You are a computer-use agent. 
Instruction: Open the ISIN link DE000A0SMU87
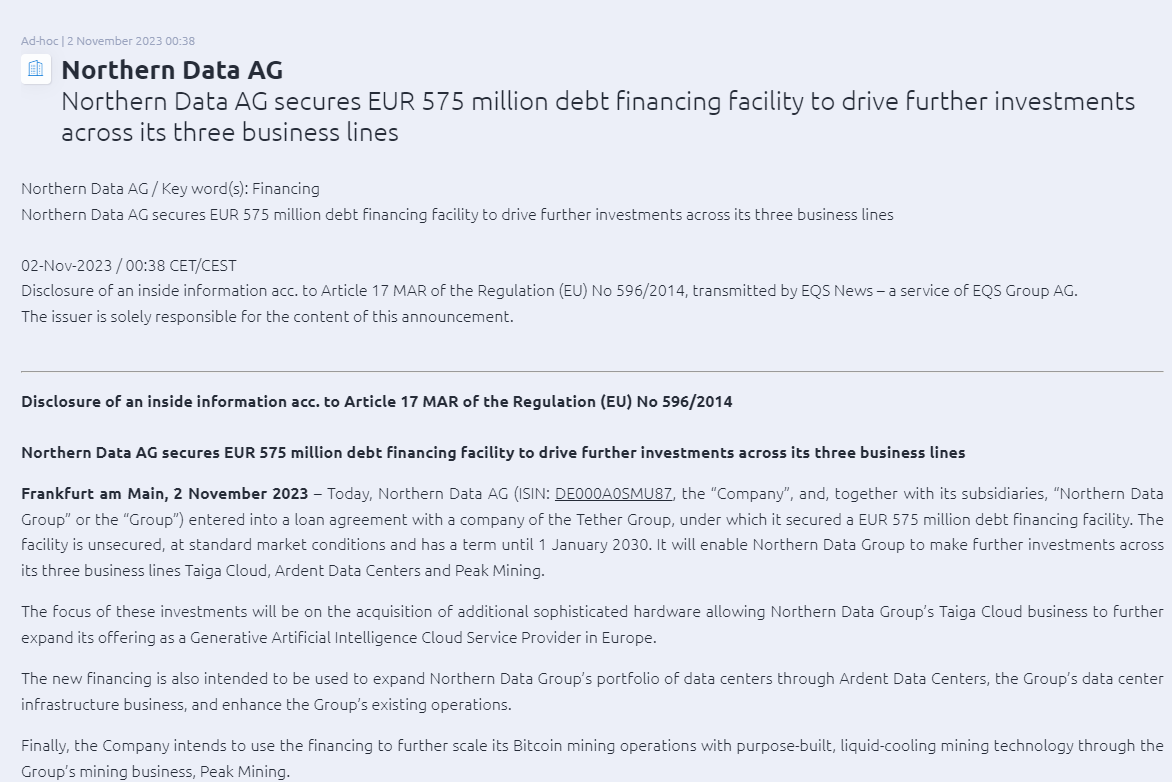[613, 493]
